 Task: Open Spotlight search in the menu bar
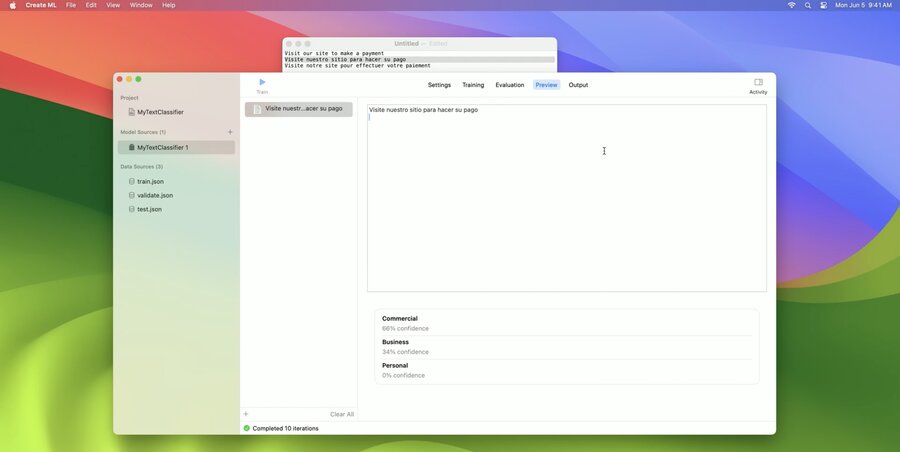[x=808, y=5]
